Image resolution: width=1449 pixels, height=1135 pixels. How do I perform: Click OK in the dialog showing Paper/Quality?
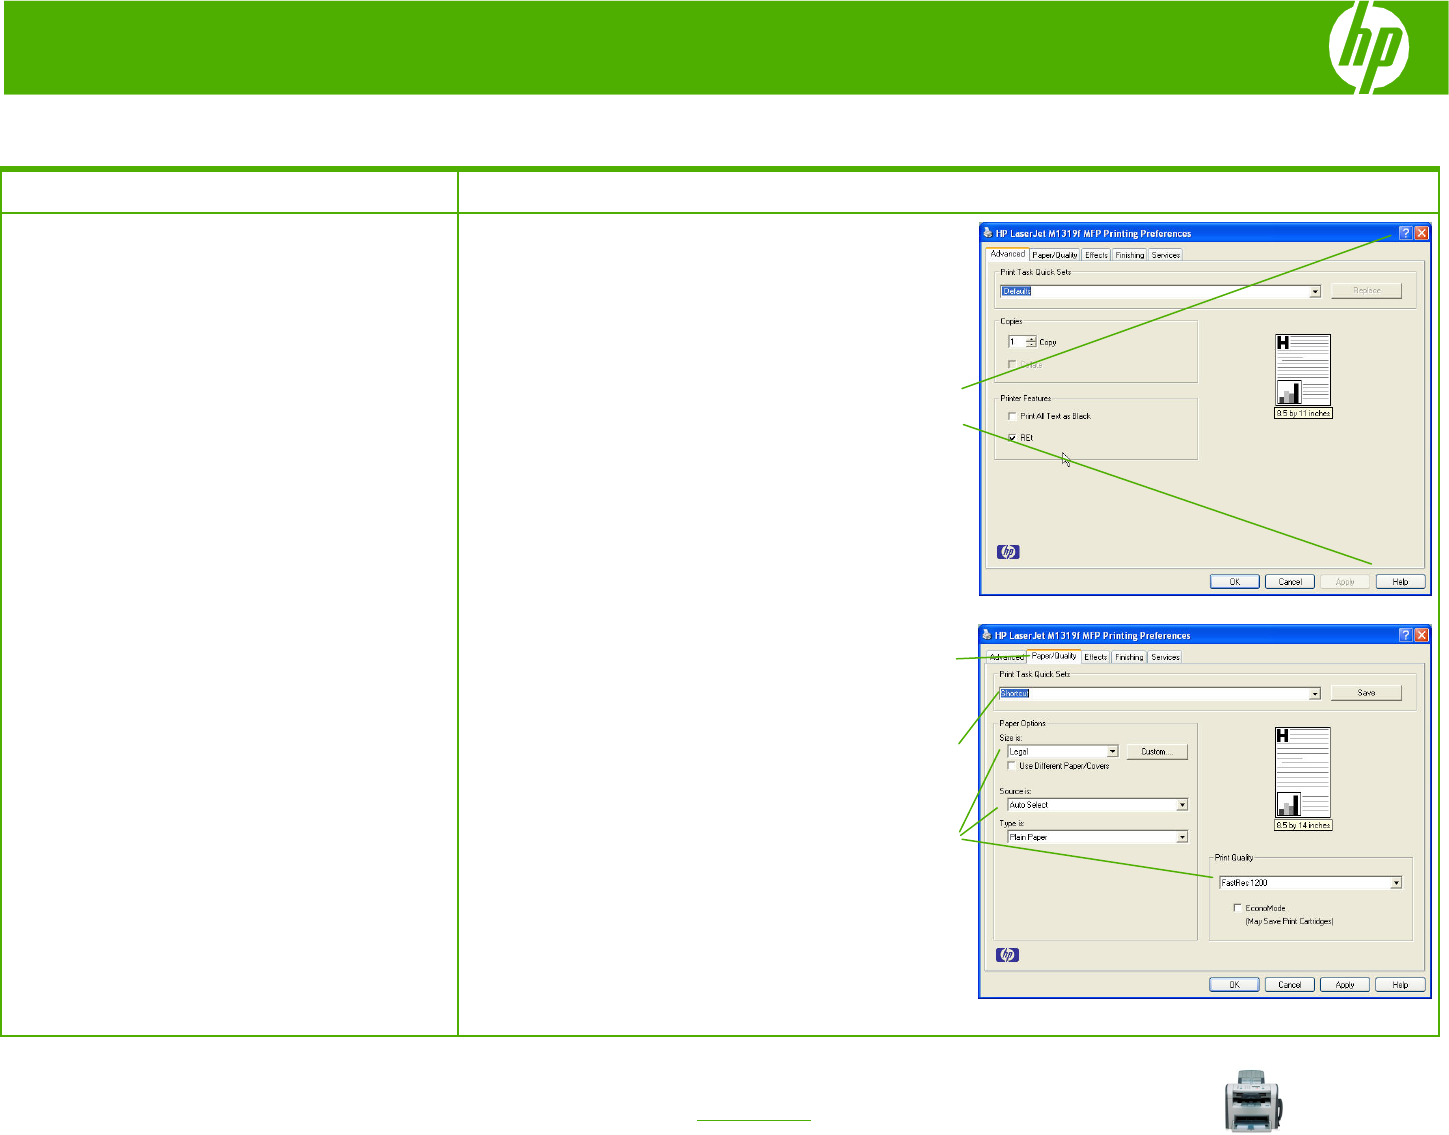click(x=1235, y=985)
